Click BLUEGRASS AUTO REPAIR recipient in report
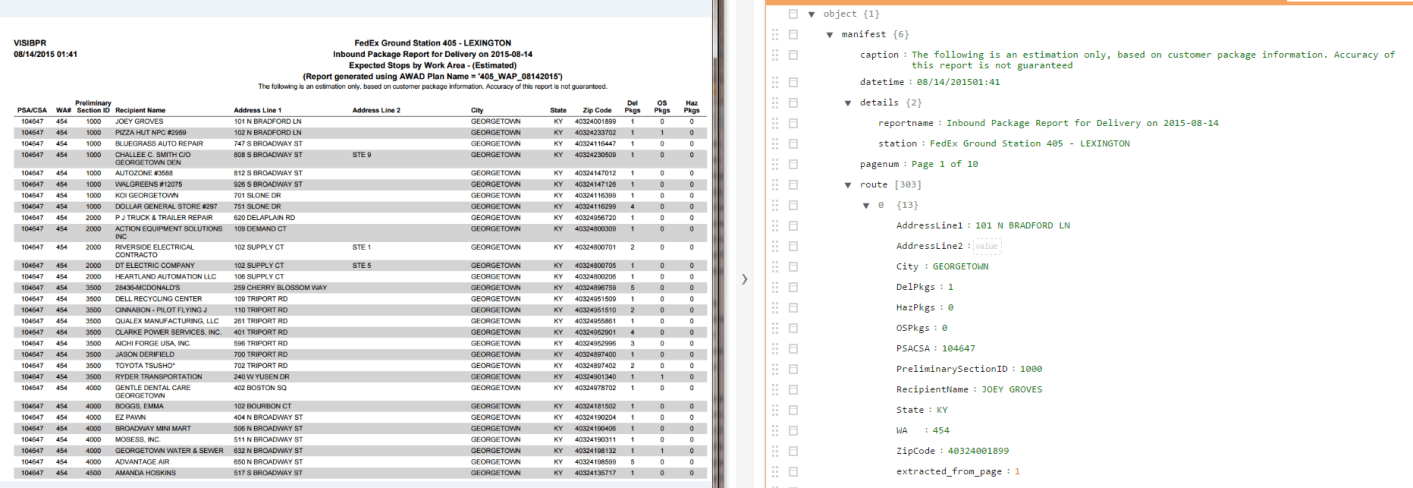The image size is (1413, 488). 159,143
